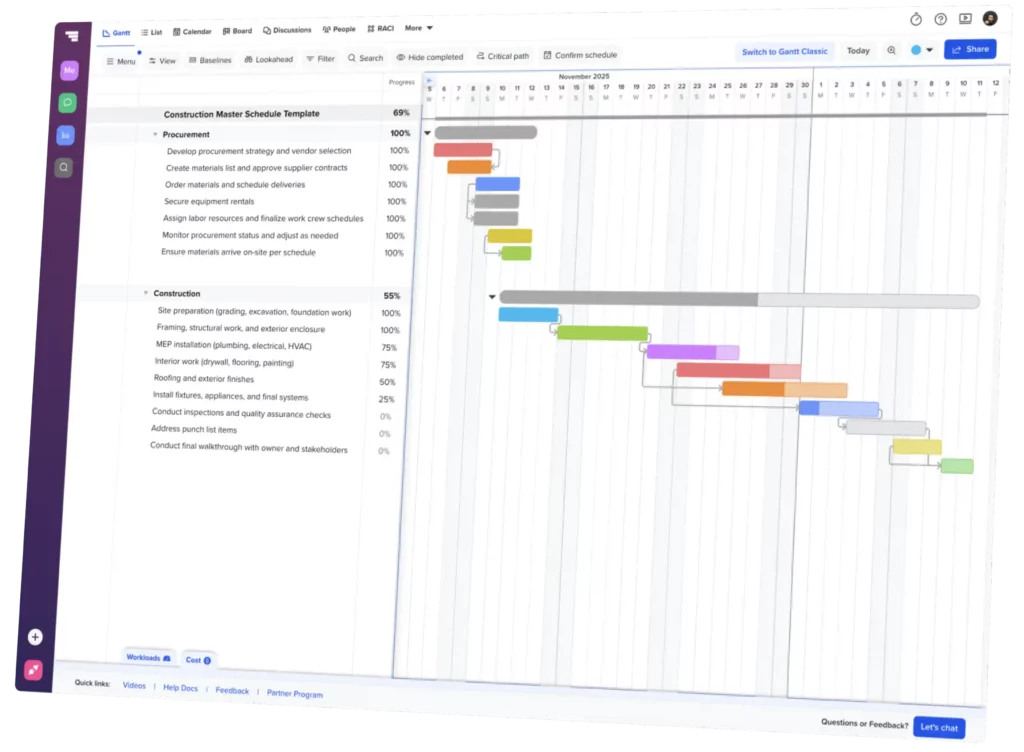The image size is (1024, 752).
Task: Open the timer stopwatch icon
Action: 916,19
